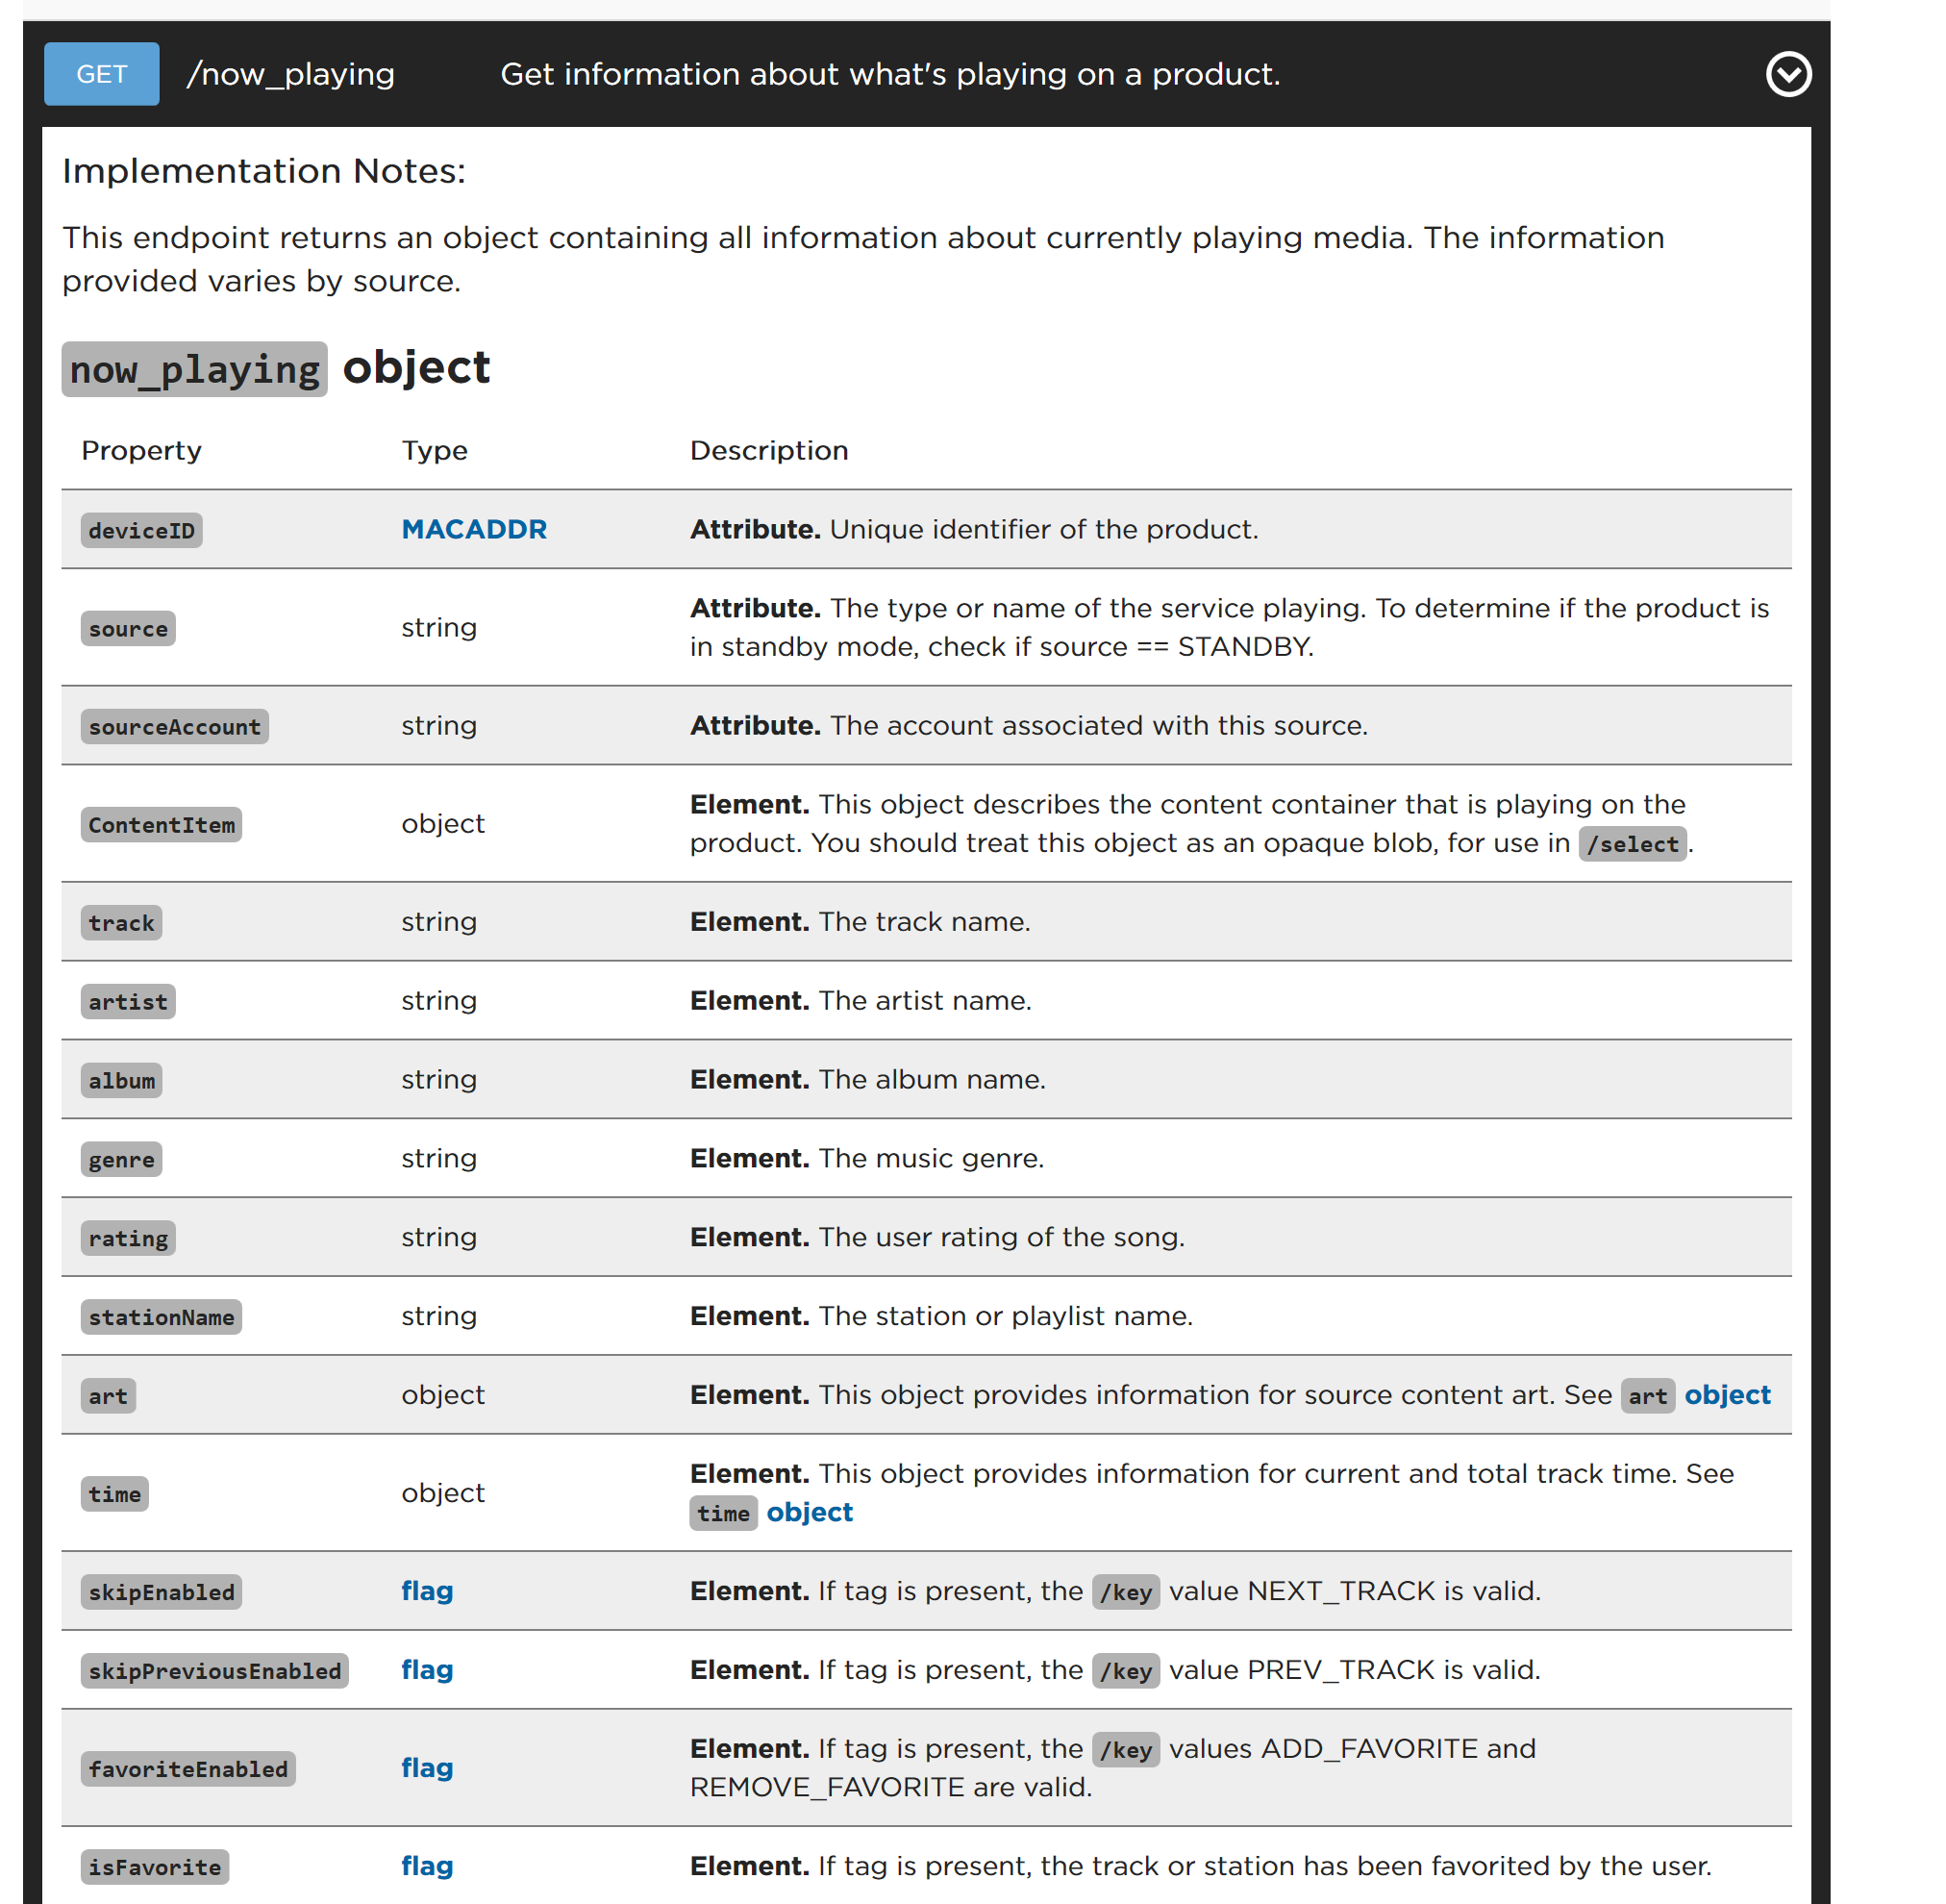Image resolution: width=1946 pixels, height=1904 pixels.
Task: Click the sourceAccount property tag
Action: coord(174,727)
